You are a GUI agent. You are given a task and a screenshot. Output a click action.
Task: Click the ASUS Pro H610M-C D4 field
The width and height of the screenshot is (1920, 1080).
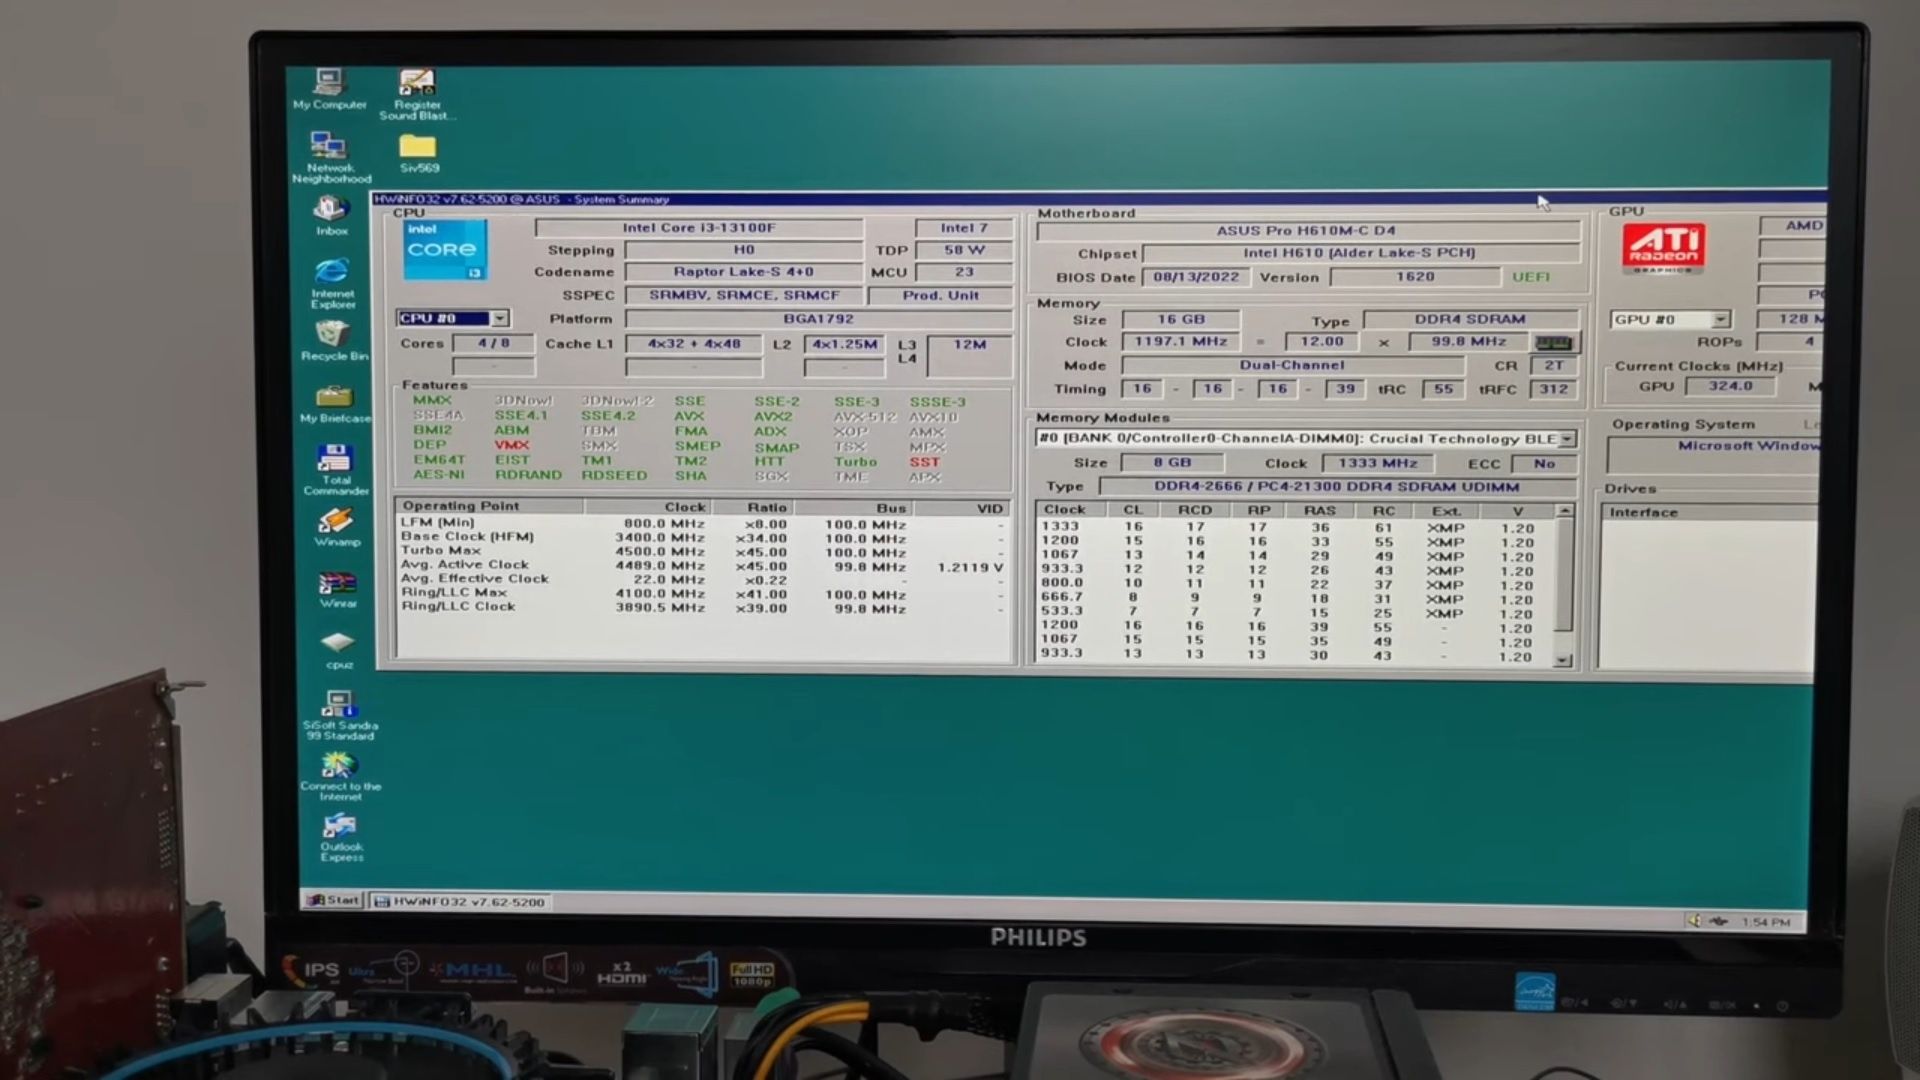point(1306,231)
